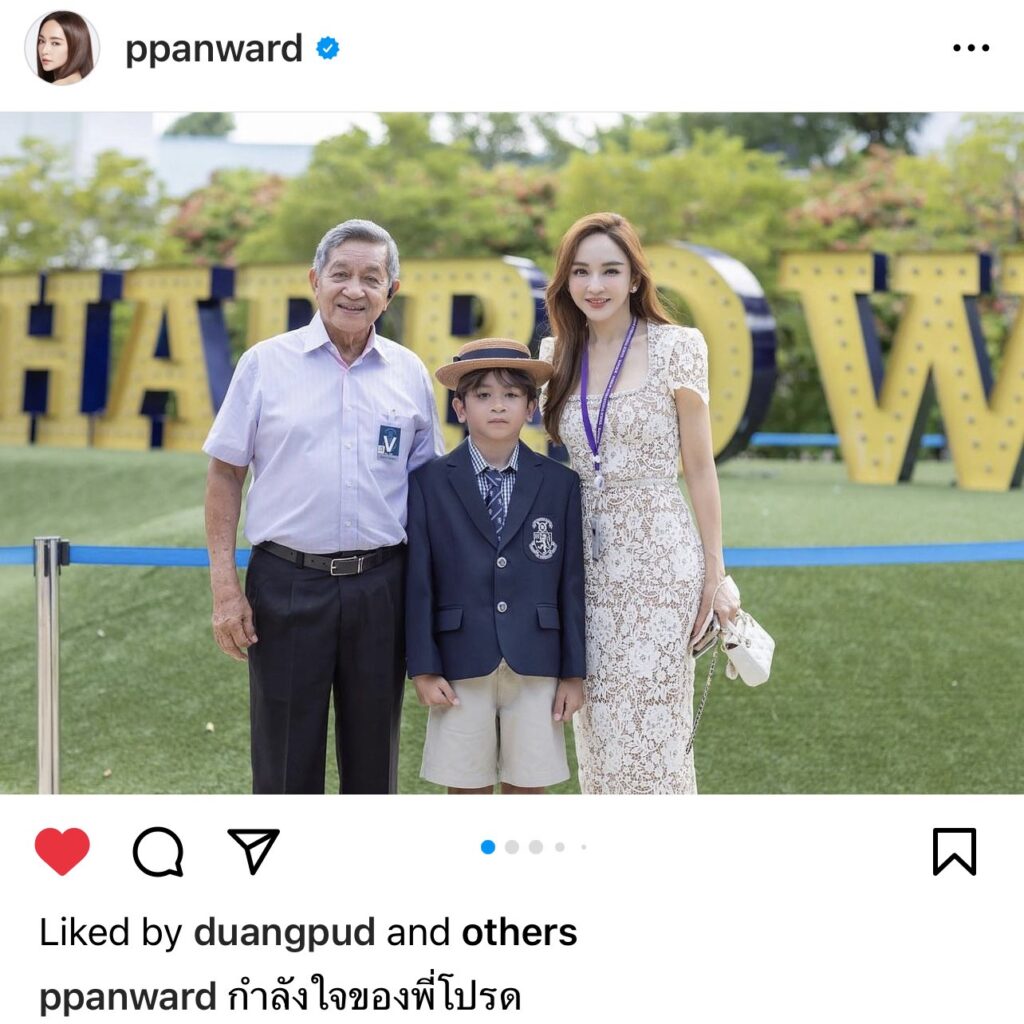Save post with the bookmark icon
Screen dimensions: 1024x1024
[x=954, y=851]
